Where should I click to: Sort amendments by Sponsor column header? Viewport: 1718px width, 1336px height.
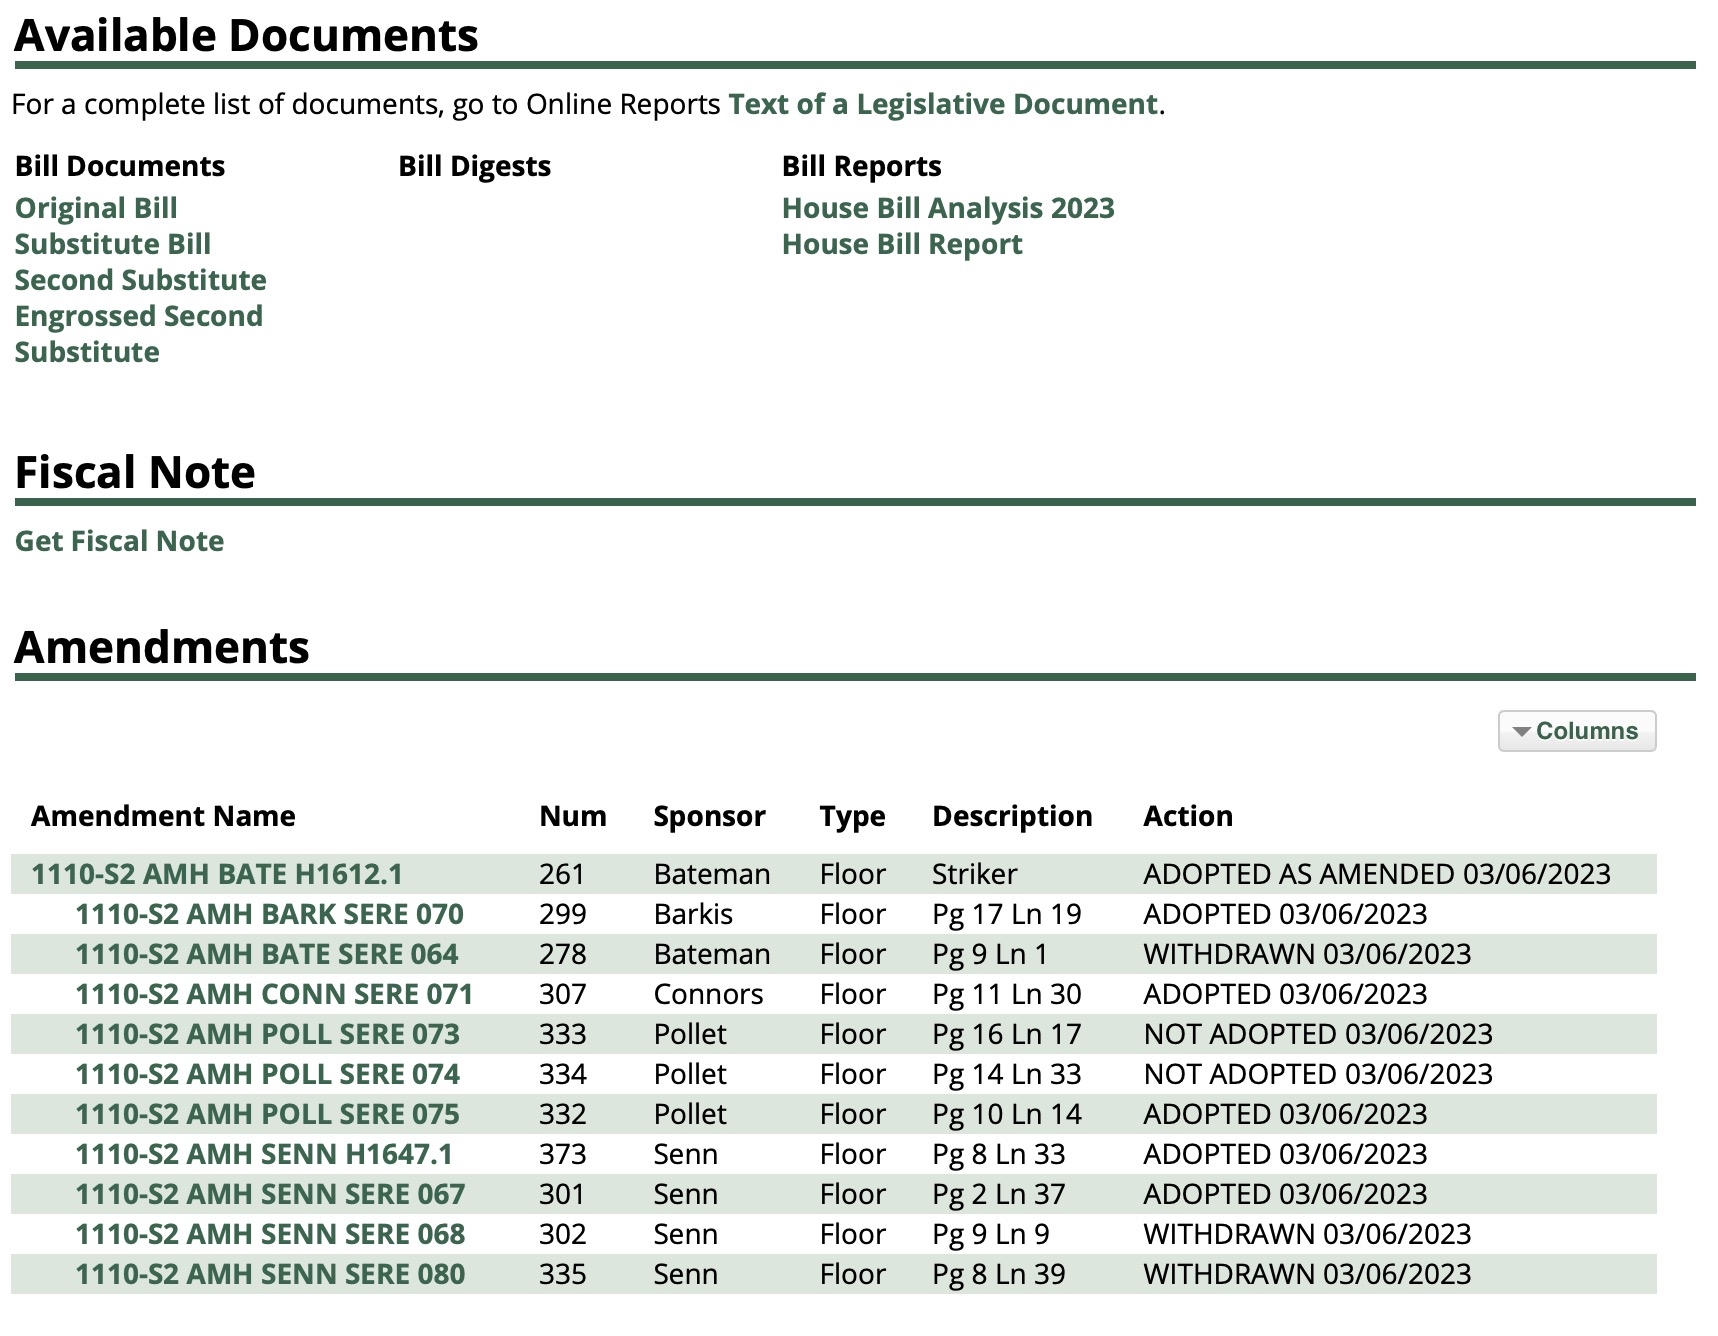pos(708,816)
